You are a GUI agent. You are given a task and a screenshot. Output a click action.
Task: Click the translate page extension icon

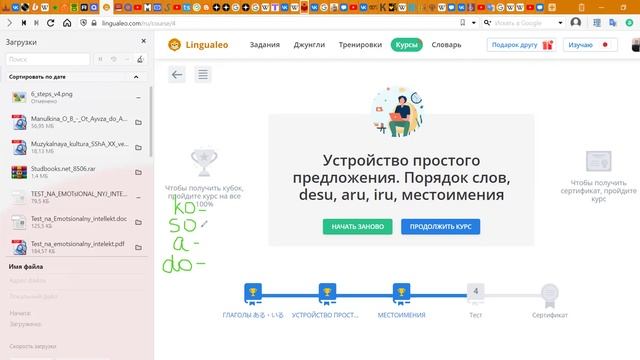[613, 23]
